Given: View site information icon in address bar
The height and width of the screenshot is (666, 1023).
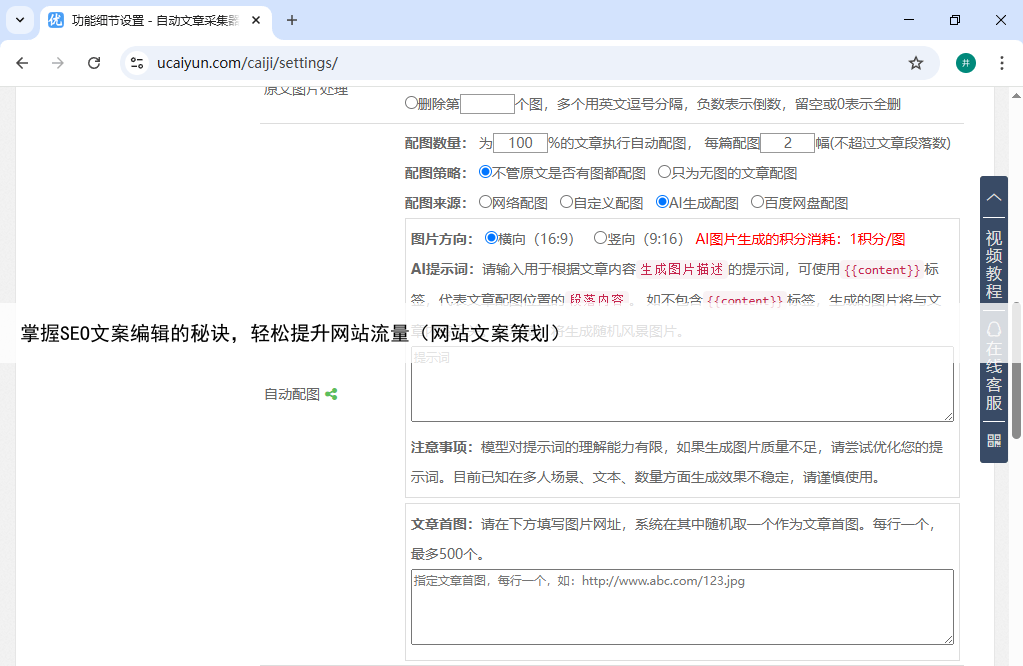Looking at the screenshot, I should coord(137,63).
